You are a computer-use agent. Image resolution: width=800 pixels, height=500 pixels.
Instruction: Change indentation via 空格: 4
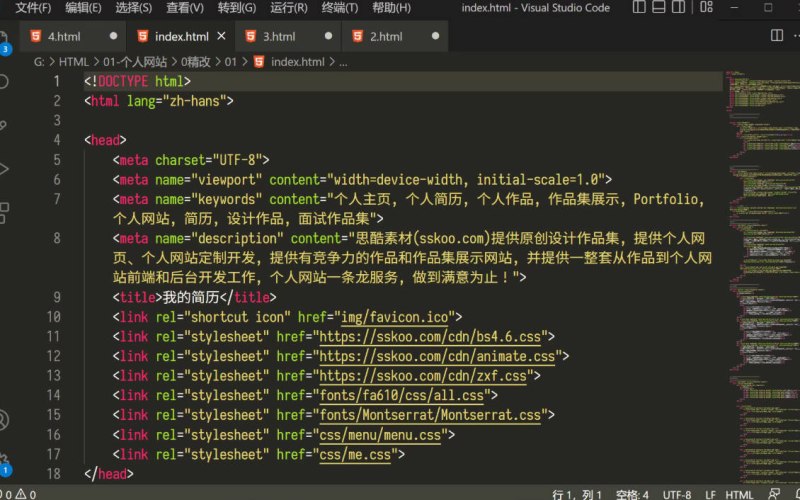(632, 494)
